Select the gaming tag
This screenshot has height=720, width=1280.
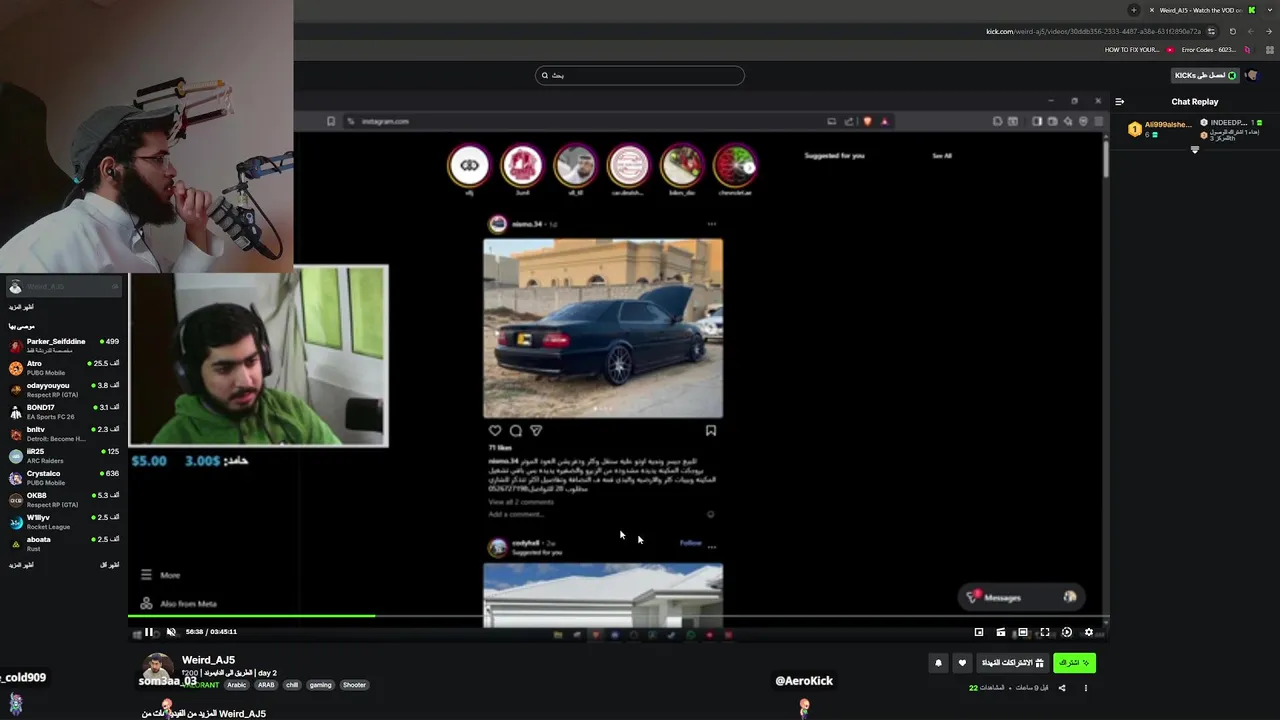[320, 685]
